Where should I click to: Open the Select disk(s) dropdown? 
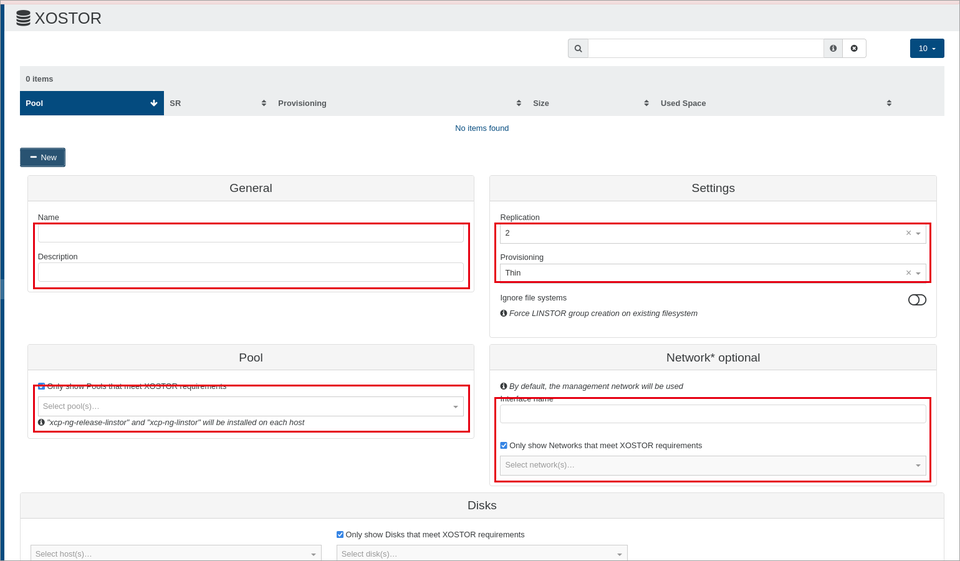(x=482, y=554)
